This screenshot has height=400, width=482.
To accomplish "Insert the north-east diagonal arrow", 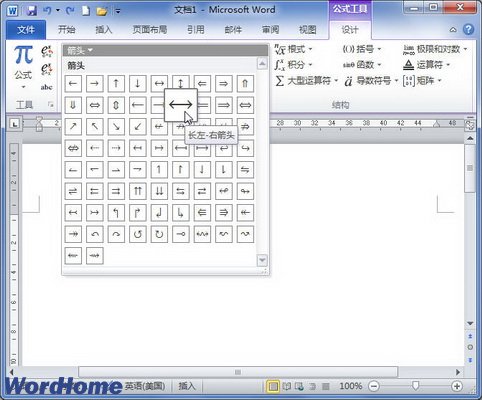I will 73,127.
